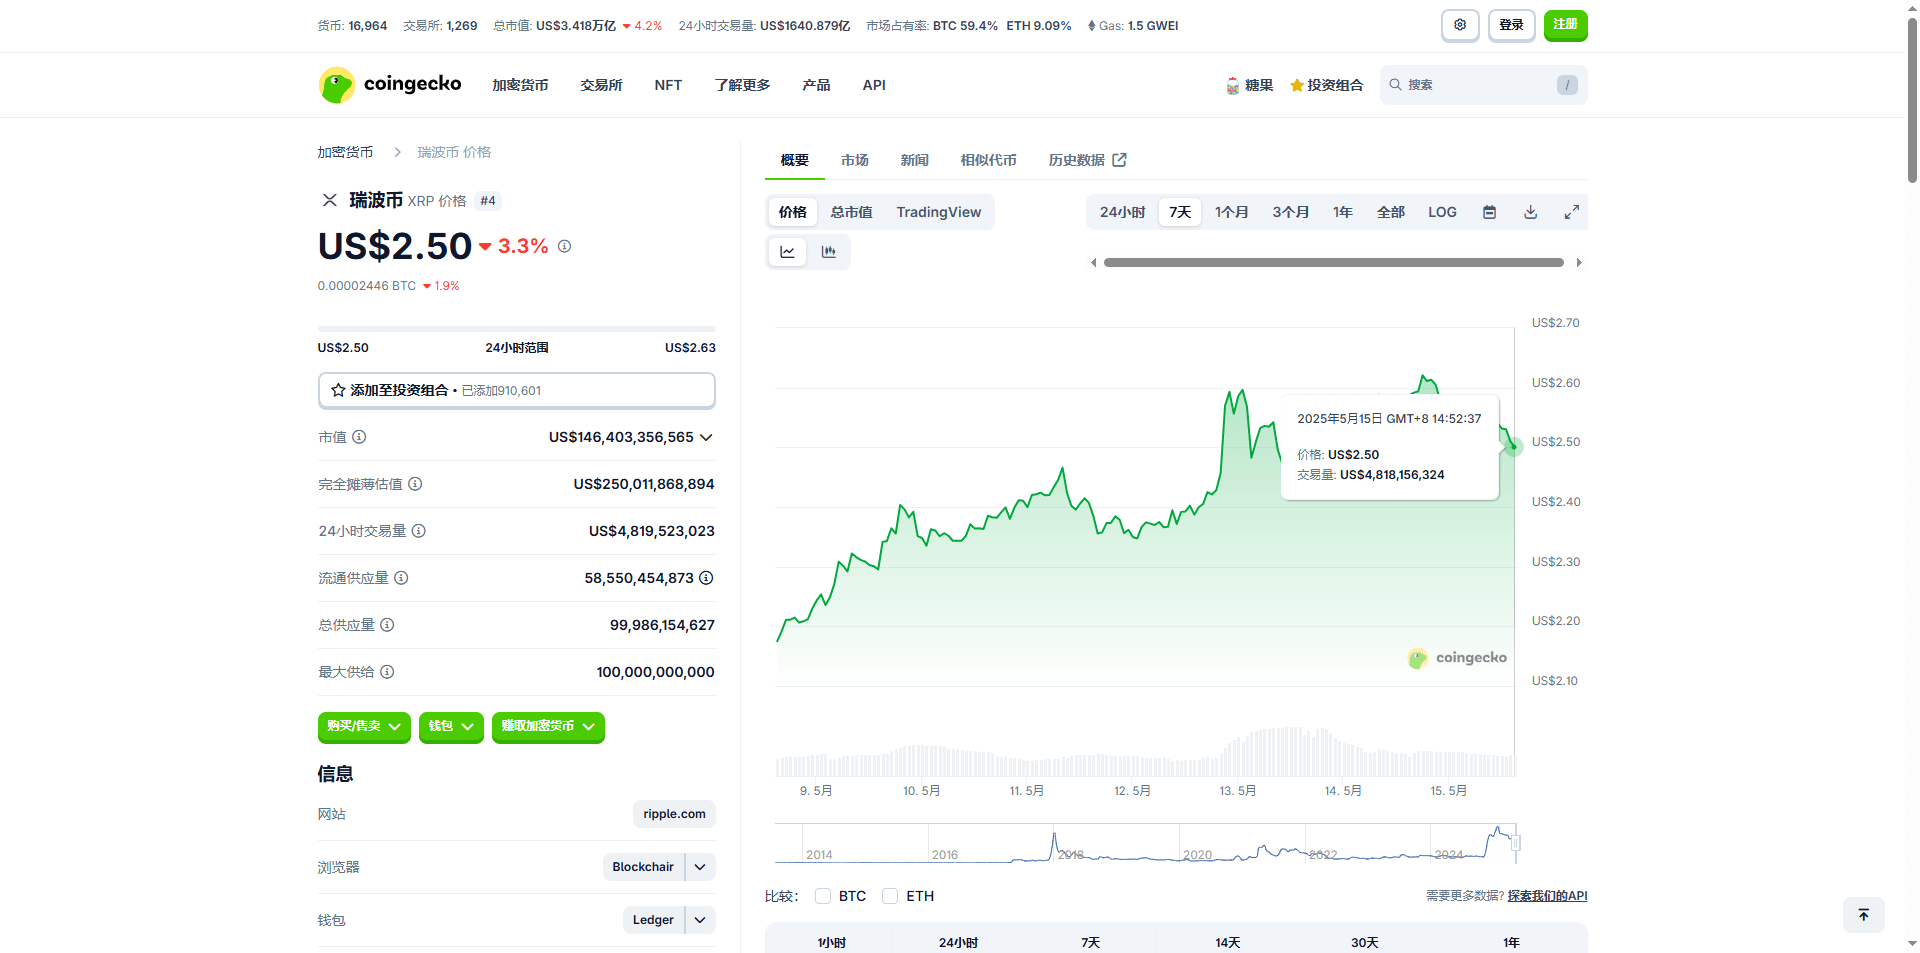Click left arrow of tab scroller
Screen dimensions: 1920x953
point(1093,263)
